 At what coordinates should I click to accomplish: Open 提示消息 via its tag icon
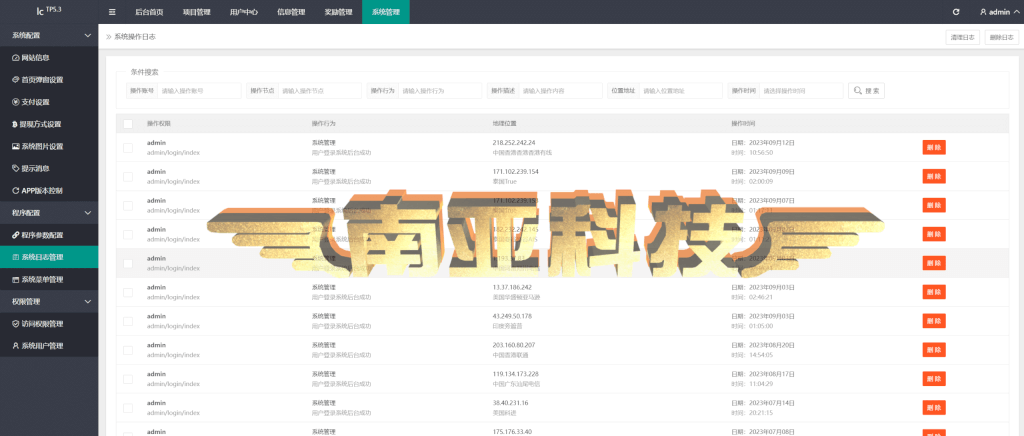pos(16,168)
